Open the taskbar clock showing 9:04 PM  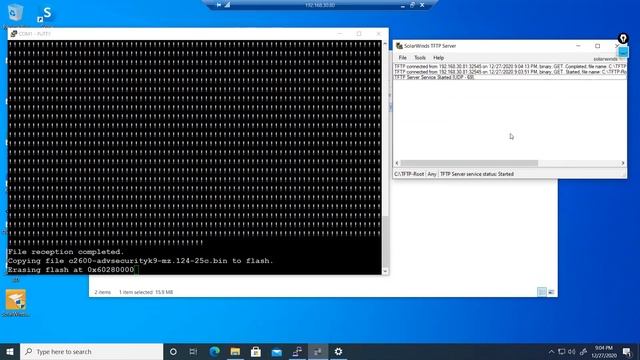[604, 351]
